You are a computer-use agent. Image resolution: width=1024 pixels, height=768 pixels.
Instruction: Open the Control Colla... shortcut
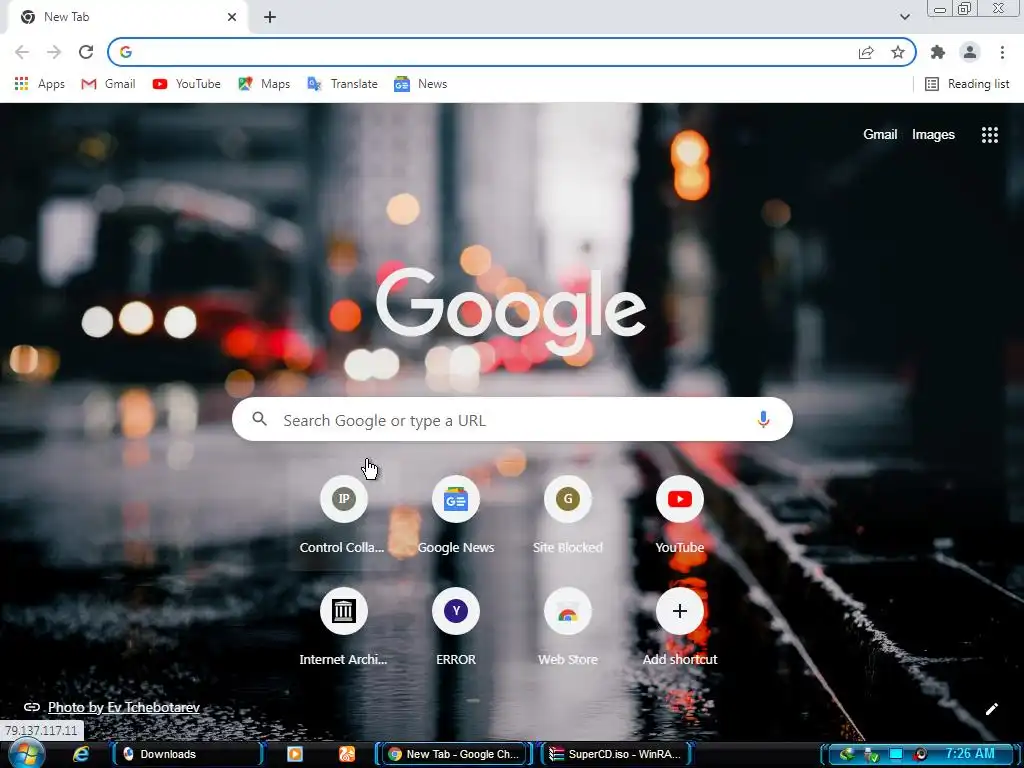coord(343,517)
